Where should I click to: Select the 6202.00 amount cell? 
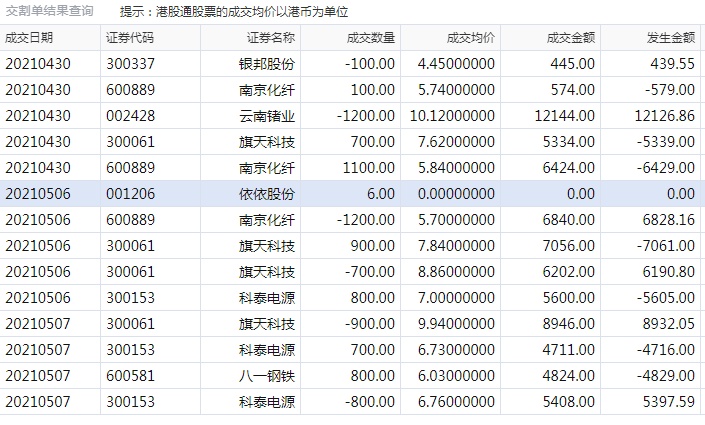(x=569, y=272)
